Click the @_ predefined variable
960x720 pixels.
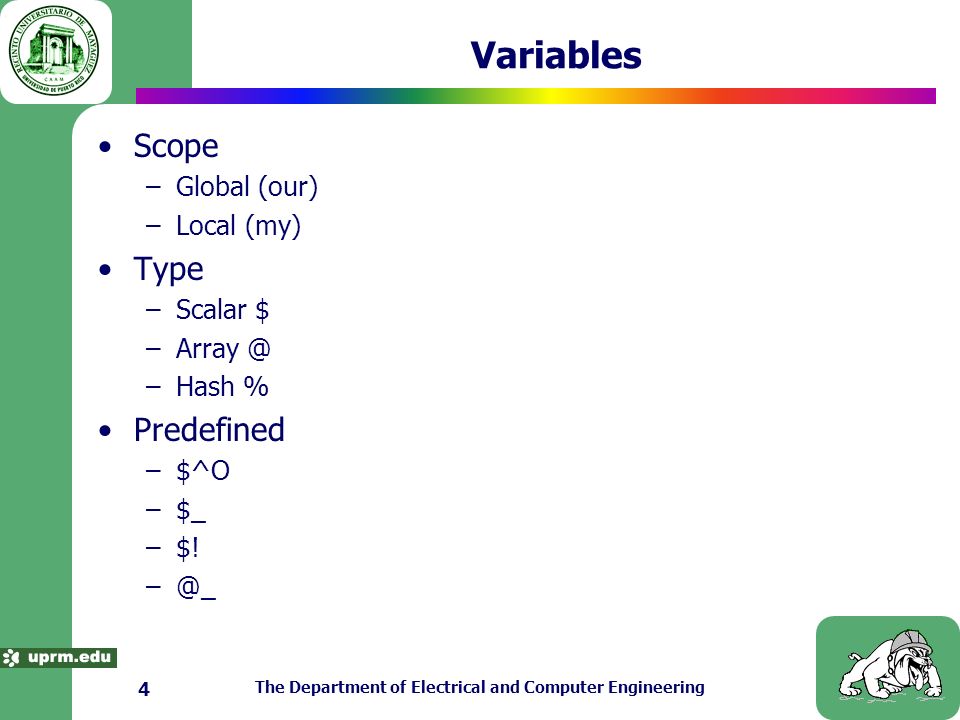pyautogui.click(x=196, y=587)
